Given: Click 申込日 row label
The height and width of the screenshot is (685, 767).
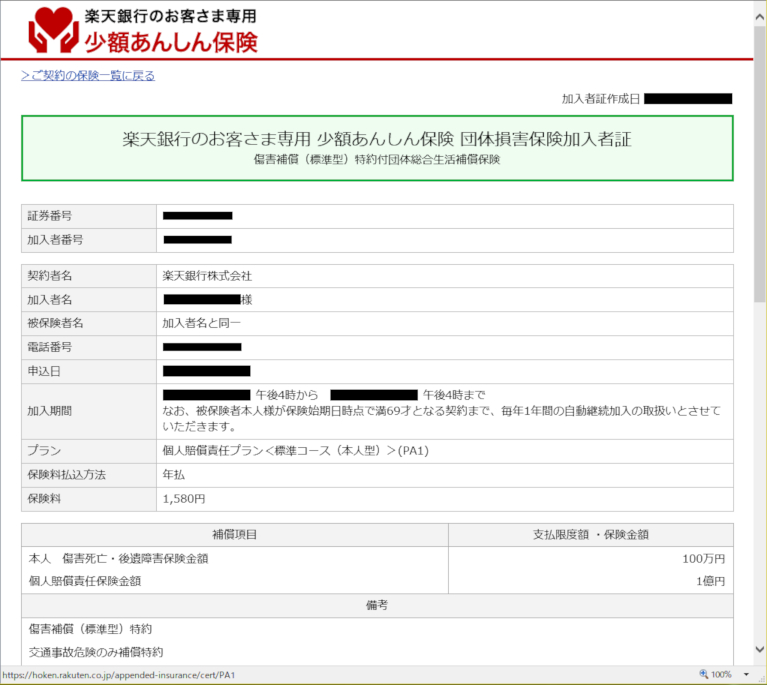Looking at the screenshot, I should click(x=44, y=371).
